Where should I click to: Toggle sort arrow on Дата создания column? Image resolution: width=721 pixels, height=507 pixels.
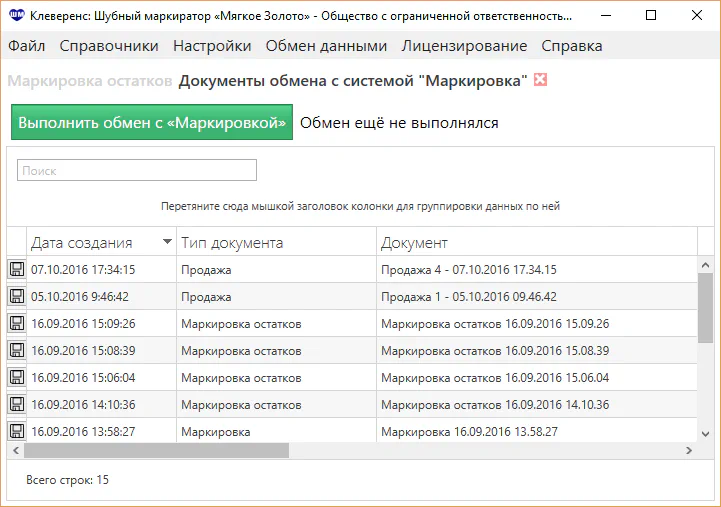coord(167,243)
